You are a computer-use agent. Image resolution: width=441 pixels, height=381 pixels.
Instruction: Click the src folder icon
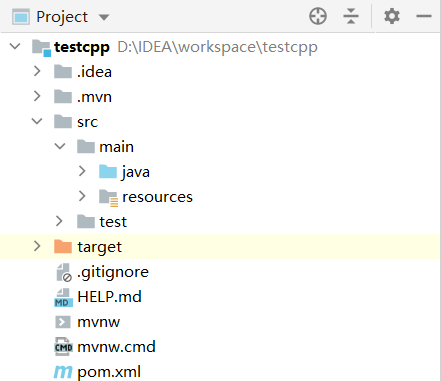pos(63,121)
